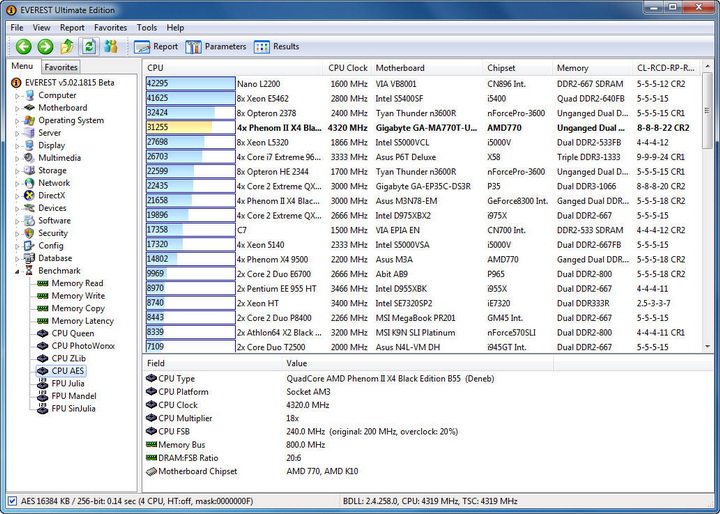Select the Multimedia icon in the tree
The height and width of the screenshot is (514, 720).
pyautogui.click(x=29, y=158)
